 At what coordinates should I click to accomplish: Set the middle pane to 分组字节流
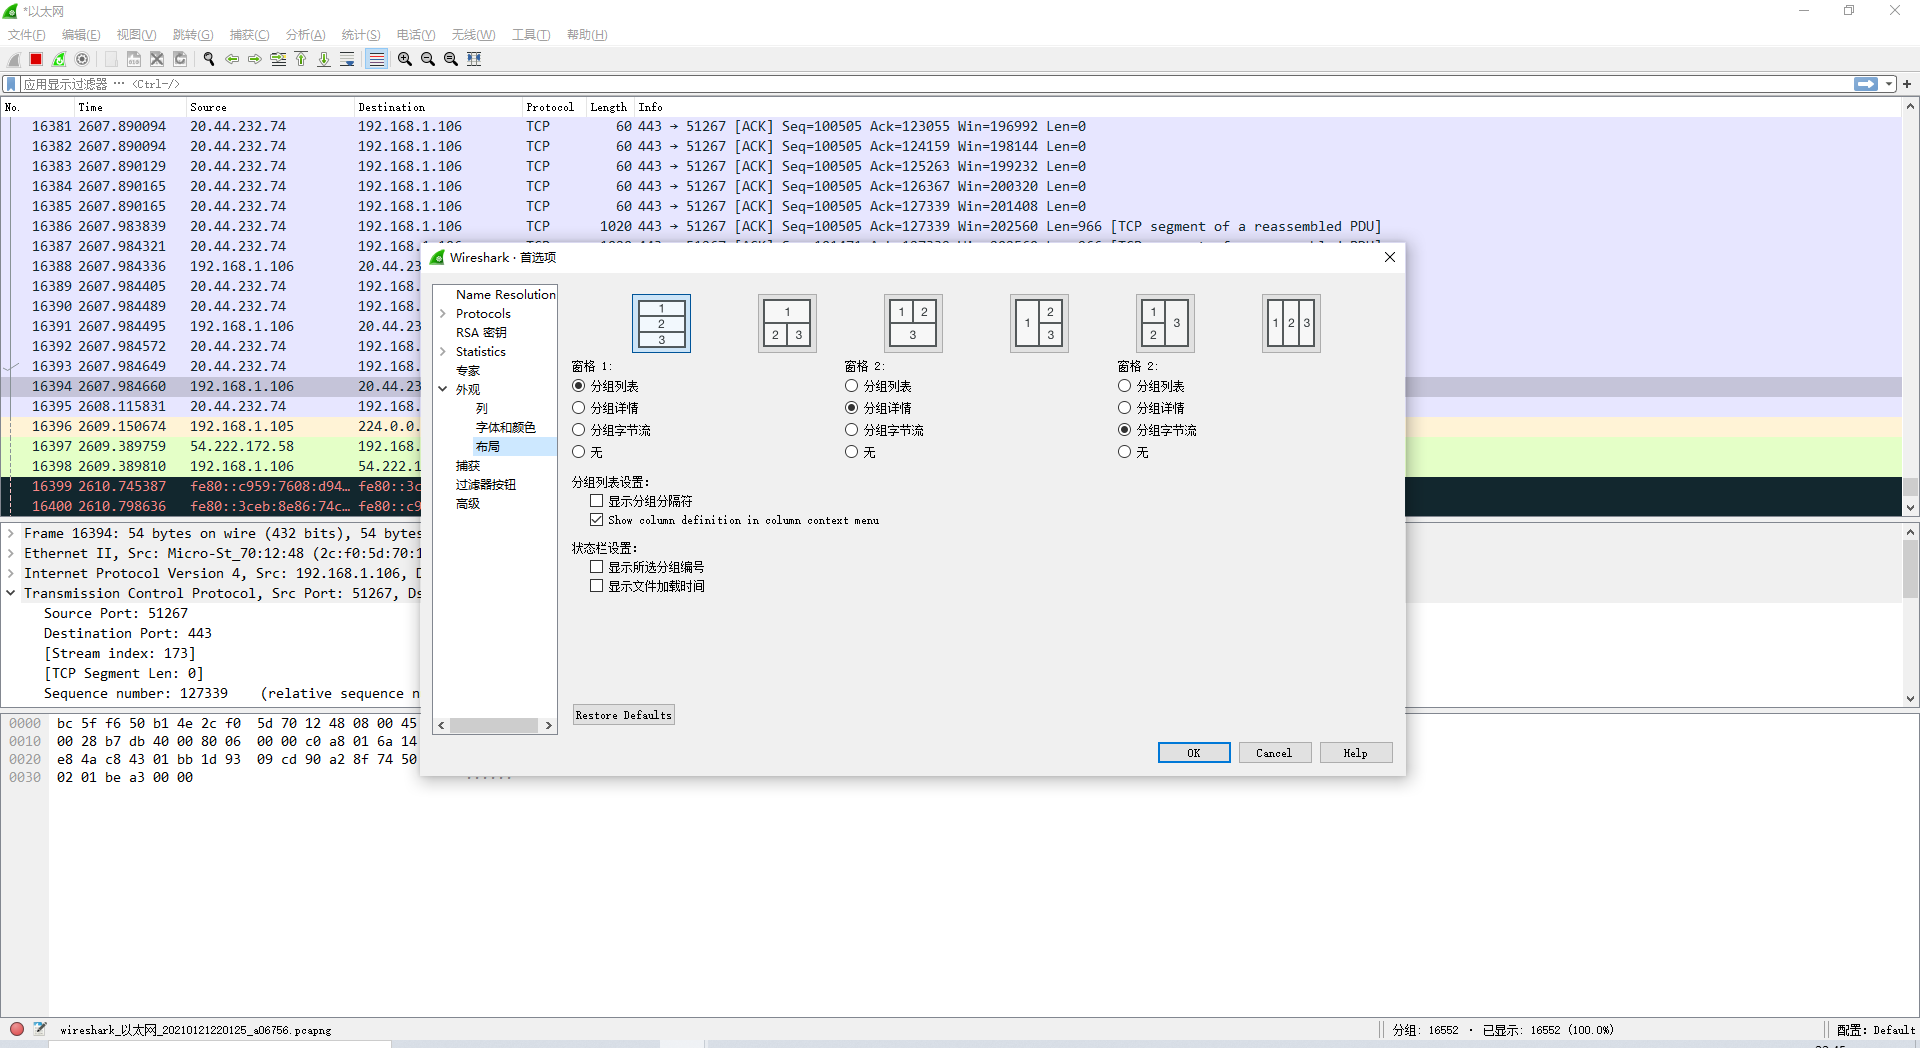[884, 430]
